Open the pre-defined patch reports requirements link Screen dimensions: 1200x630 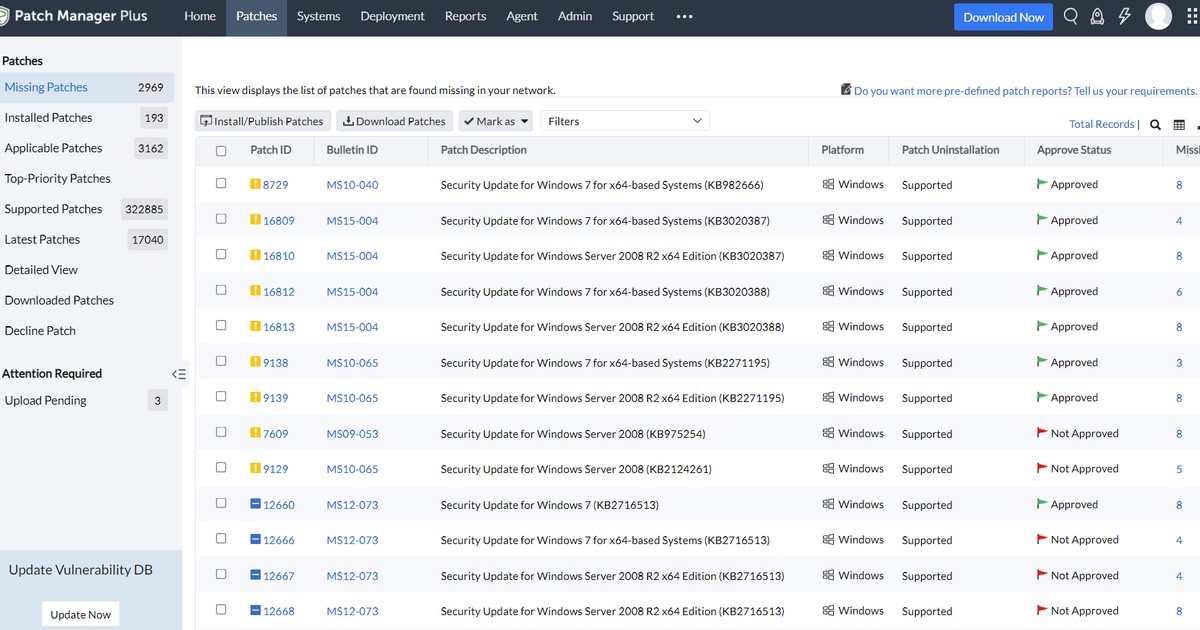tap(1025, 90)
